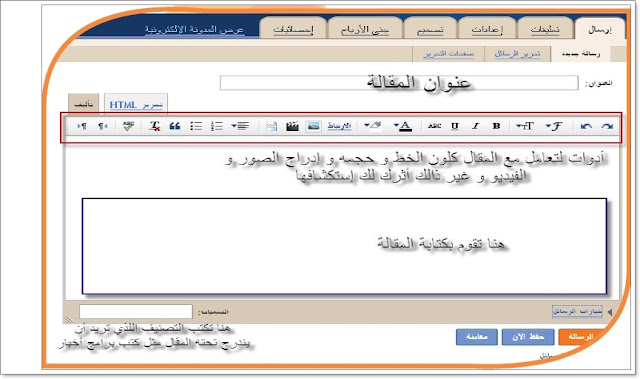Click inside the post body editing area
This screenshot has height=379, width=640.
click(344, 246)
